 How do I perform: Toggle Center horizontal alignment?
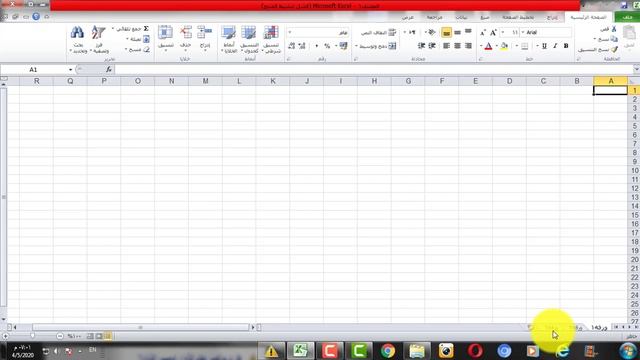click(x=458, y=46)
